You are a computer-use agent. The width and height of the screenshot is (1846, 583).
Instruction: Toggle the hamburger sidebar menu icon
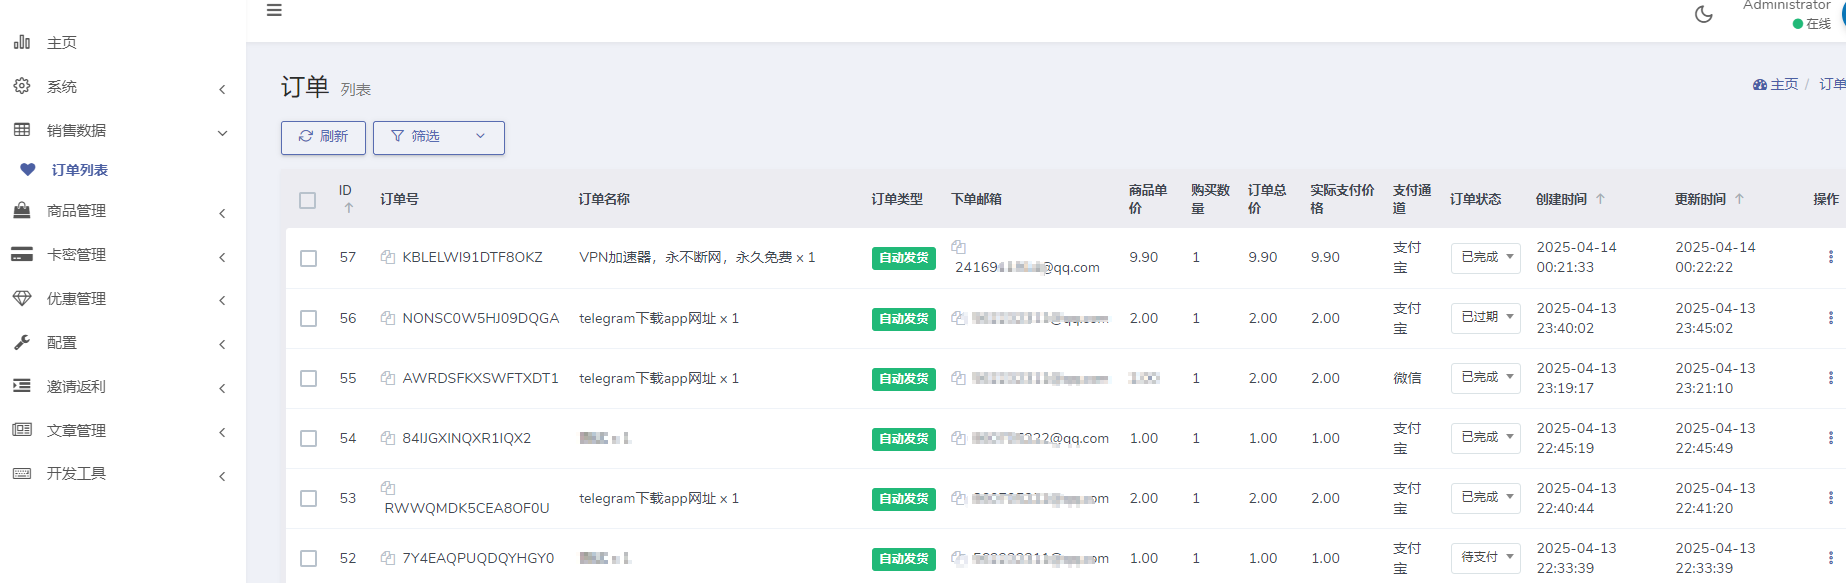pos(274,11)
